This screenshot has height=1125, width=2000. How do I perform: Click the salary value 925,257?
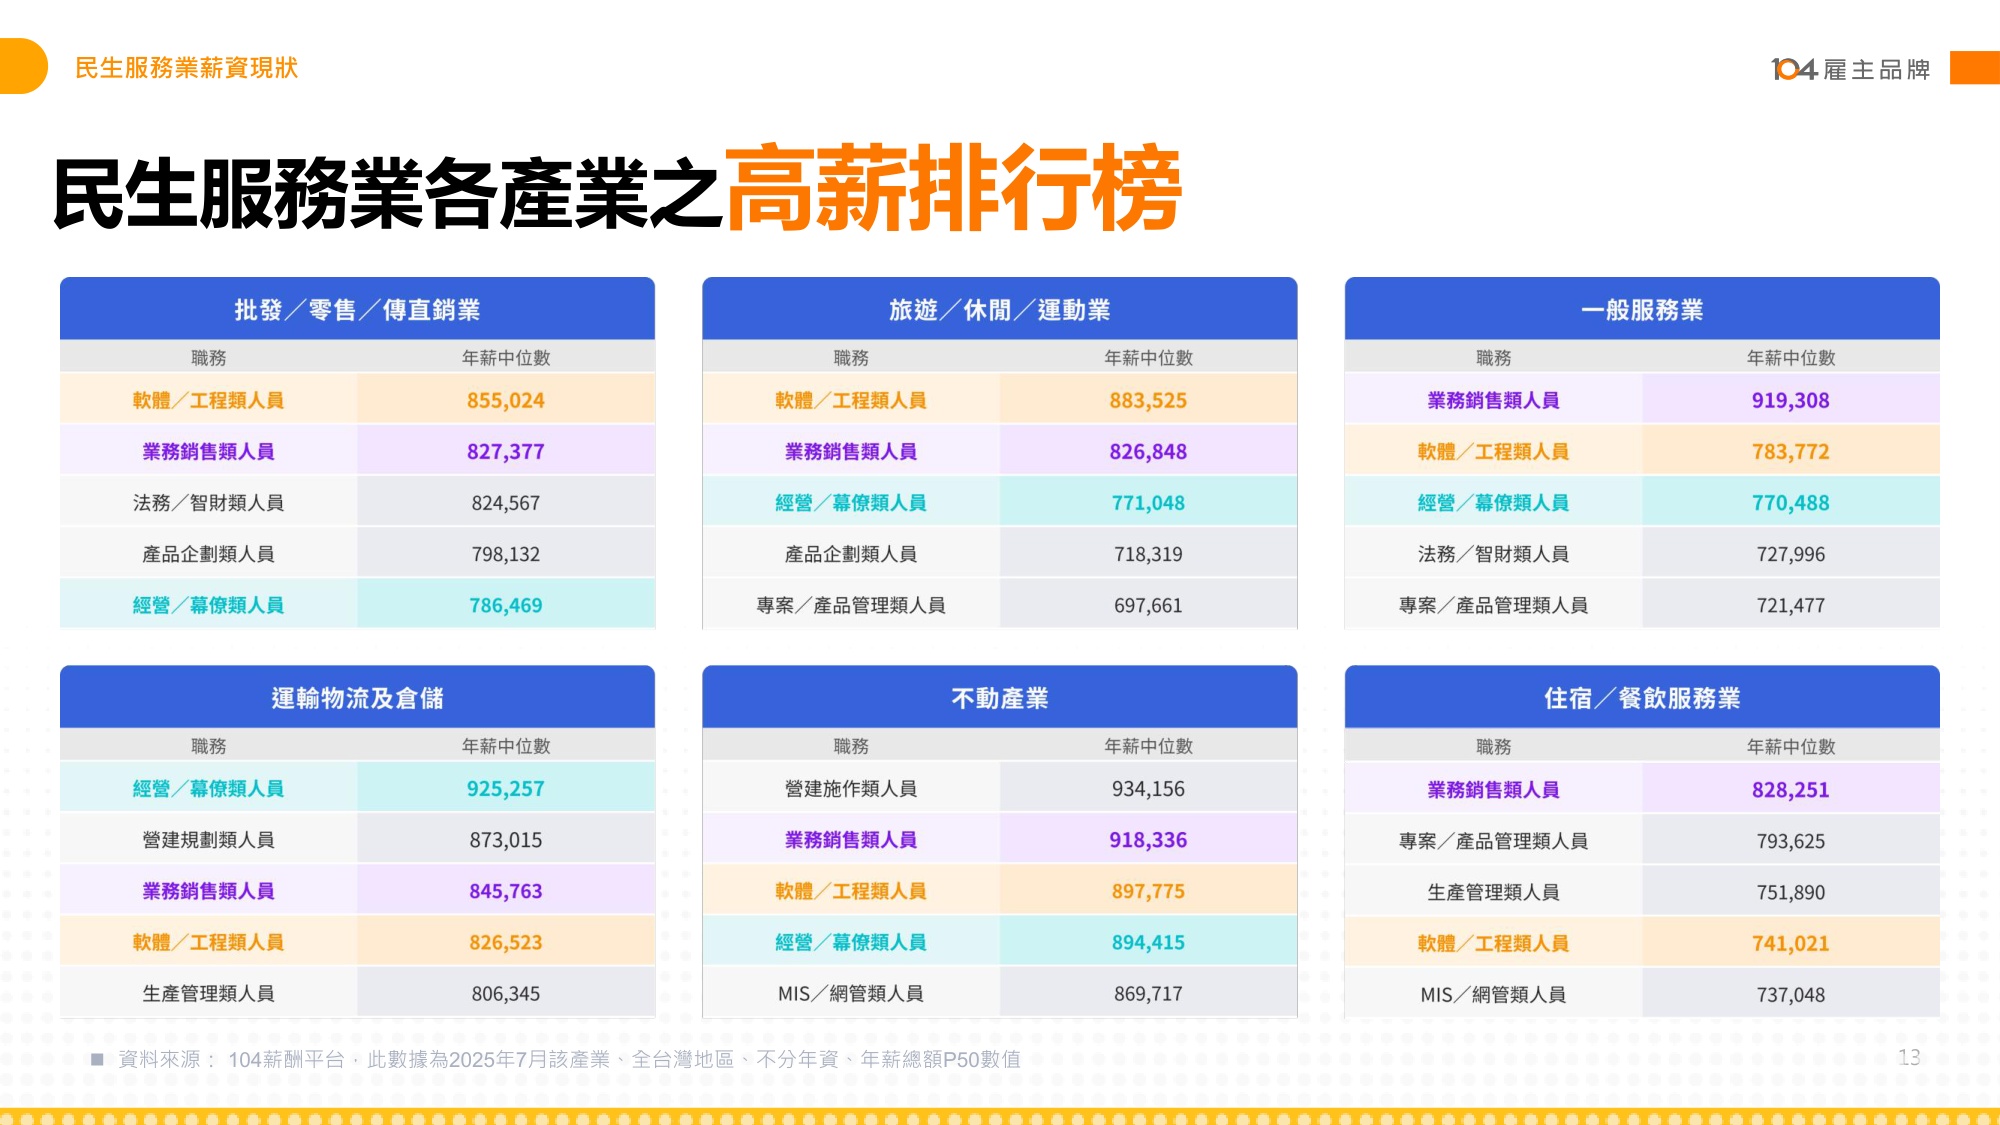tap(506, 788)
